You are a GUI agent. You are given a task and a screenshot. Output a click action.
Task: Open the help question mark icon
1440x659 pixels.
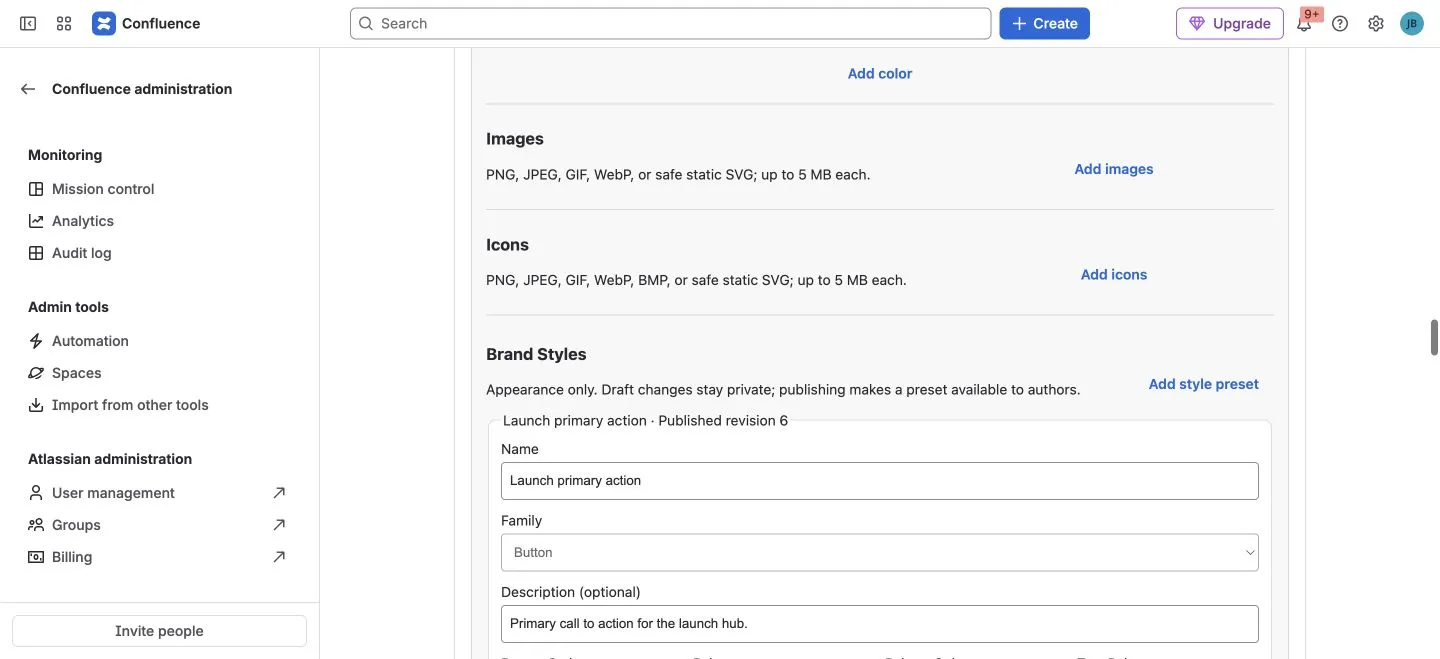click(1340, 23)
